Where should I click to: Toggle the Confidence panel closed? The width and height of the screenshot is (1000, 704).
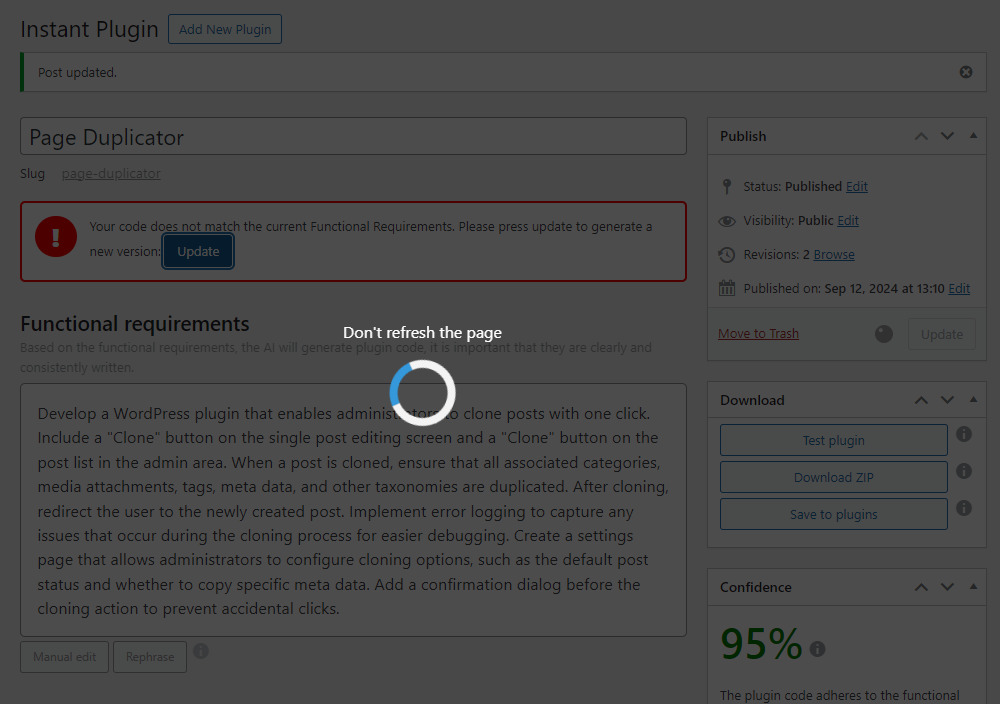973,587
